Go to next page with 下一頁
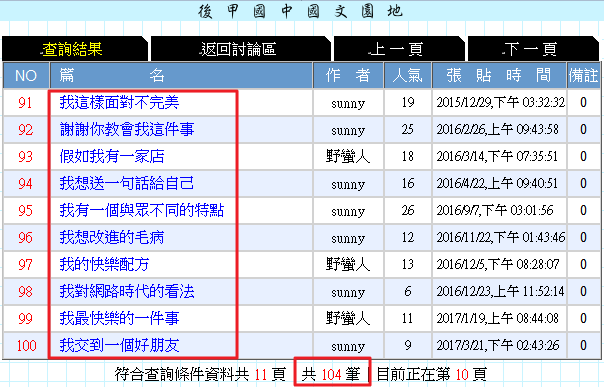Image resolution: width=604 pixels, height=387 pixels. (x=531, y=49)
